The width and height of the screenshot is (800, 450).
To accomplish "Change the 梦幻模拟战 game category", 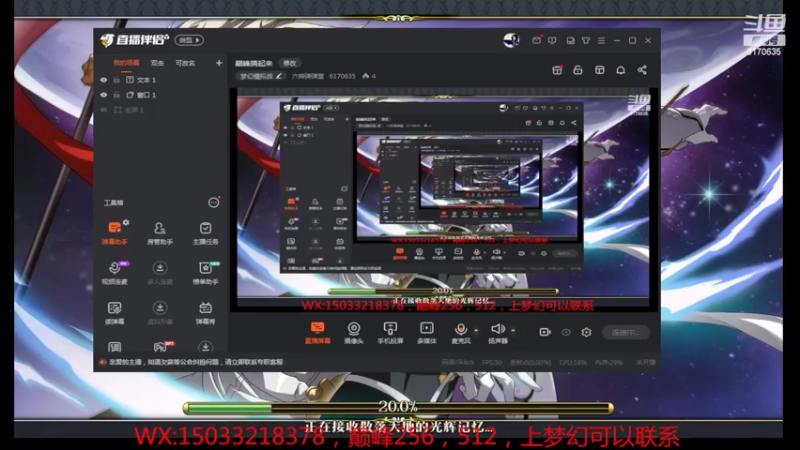I will (x=260, y=76).
